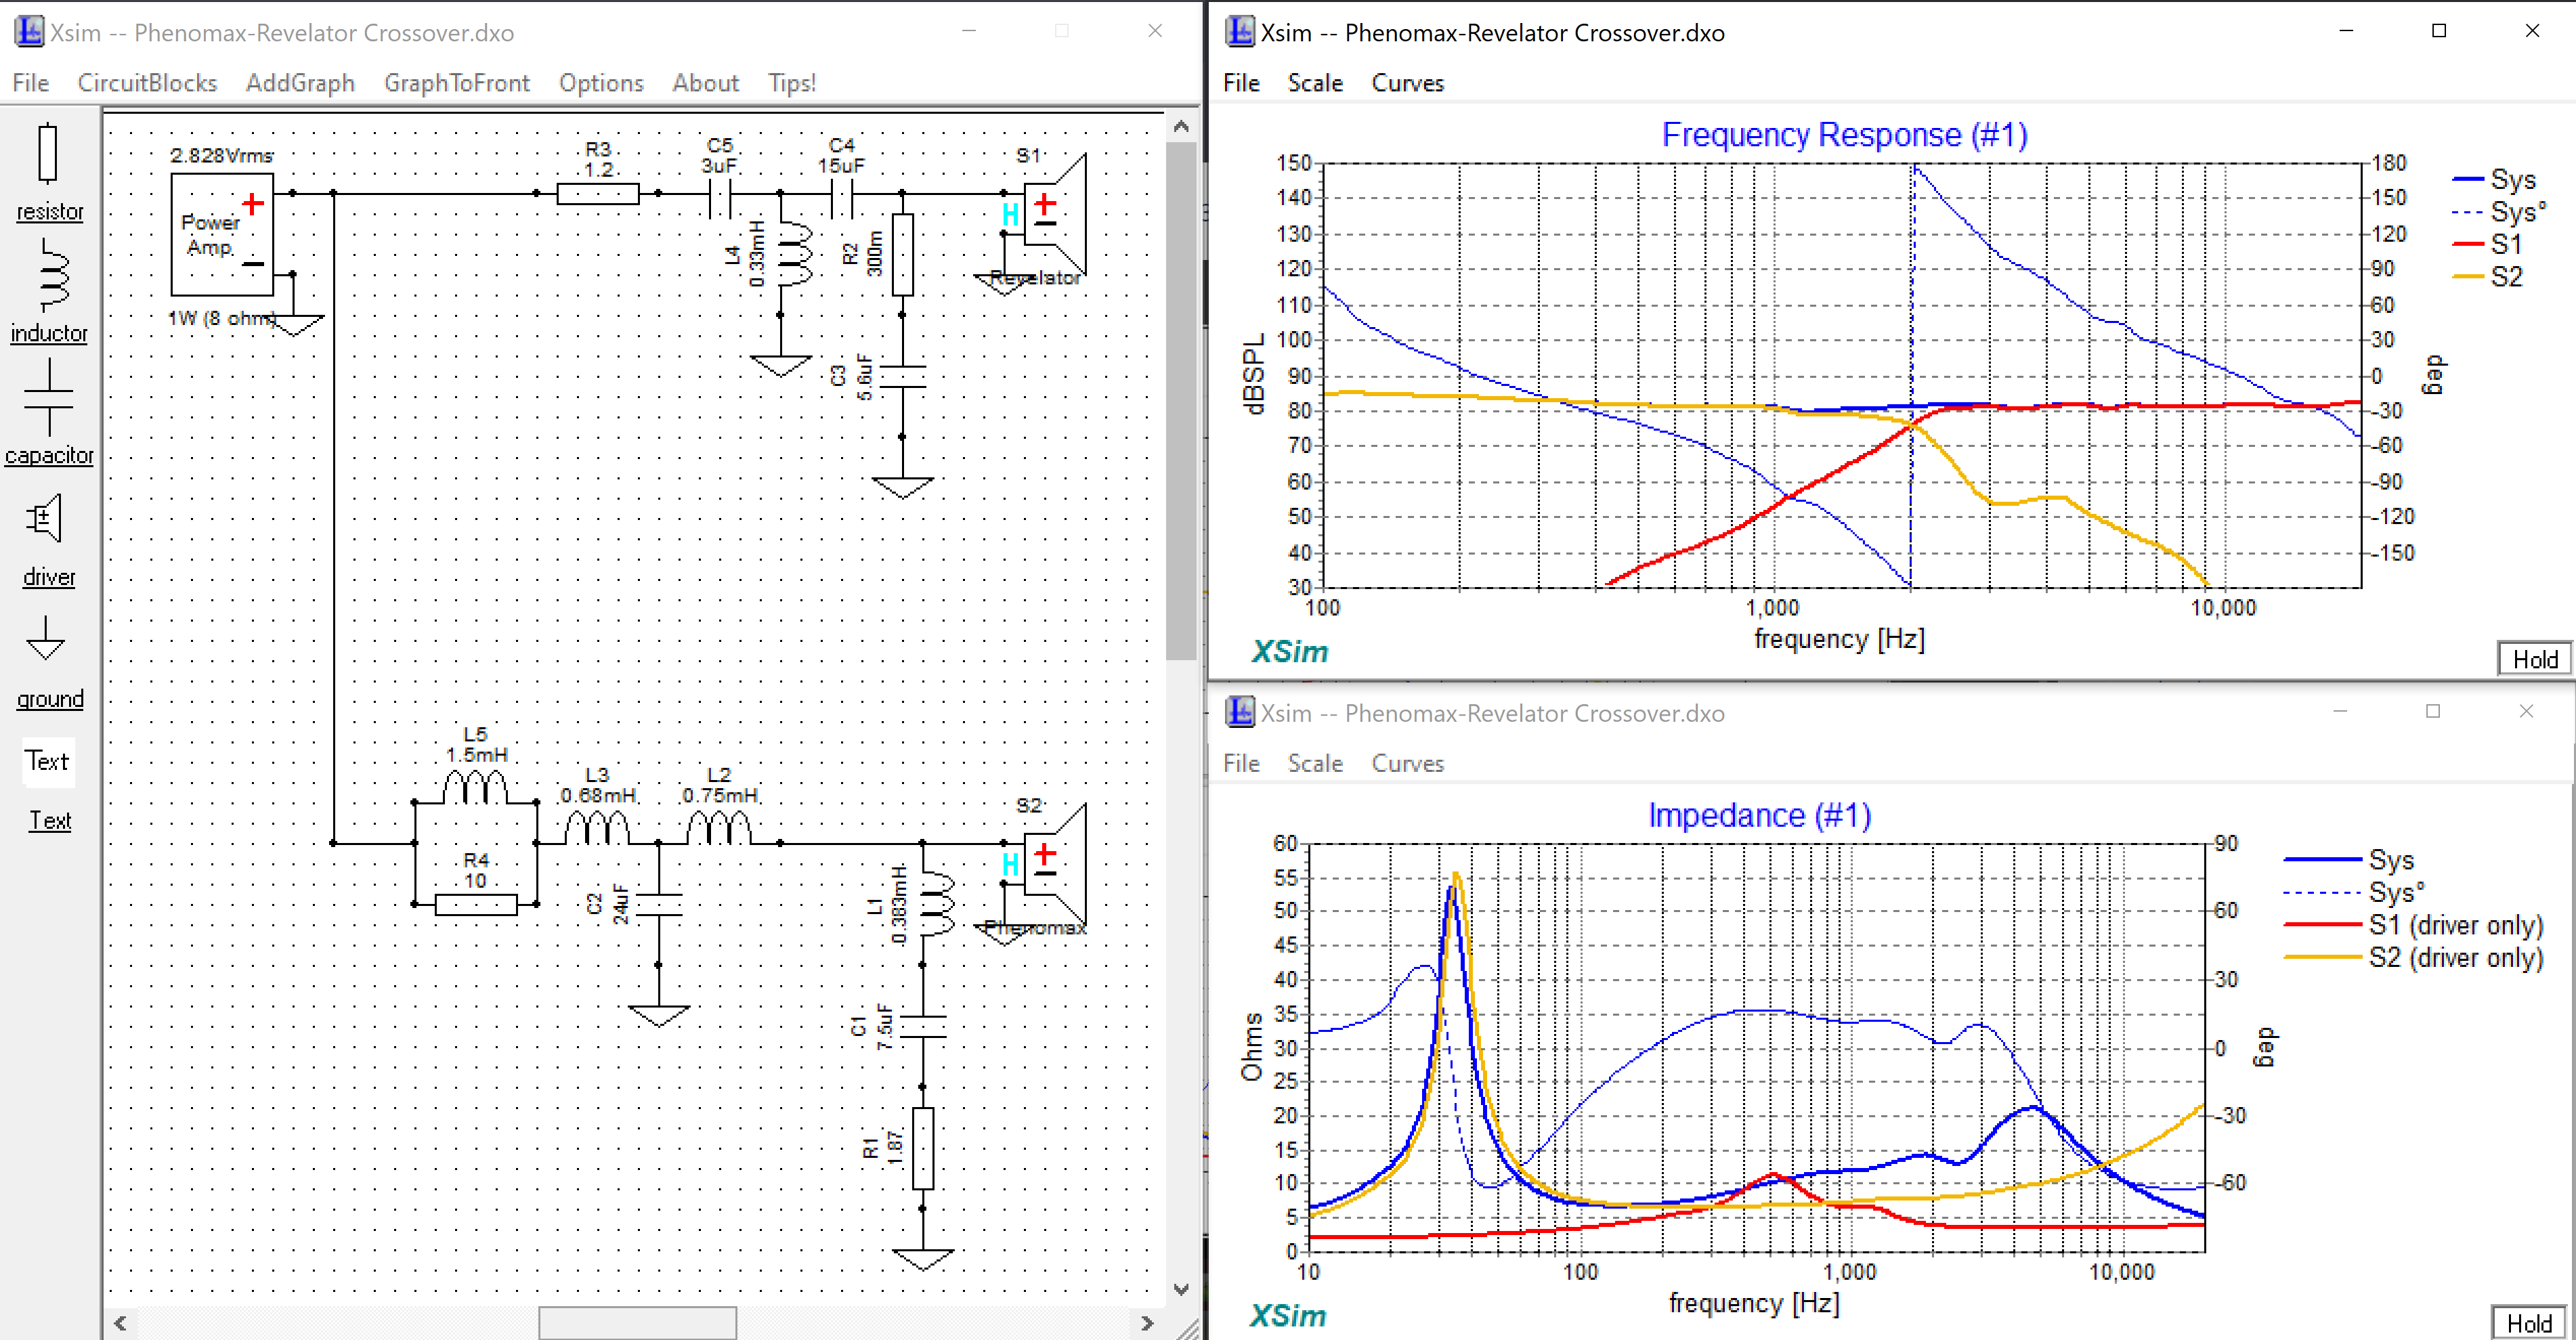Click the schematic horizontal scrollbar thumb
Viewport: 2576px width, 1340px height.
(x=638, y=1322)
